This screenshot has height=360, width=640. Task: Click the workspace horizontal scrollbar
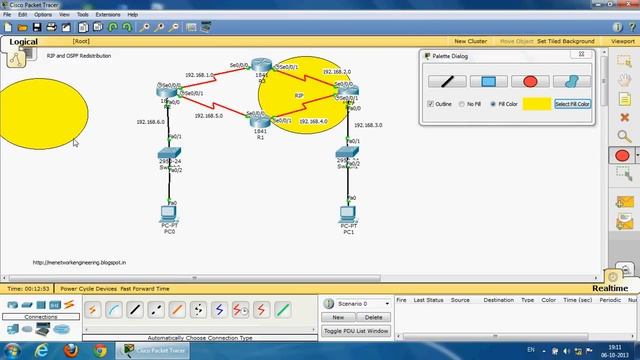(x=194, y=278)
